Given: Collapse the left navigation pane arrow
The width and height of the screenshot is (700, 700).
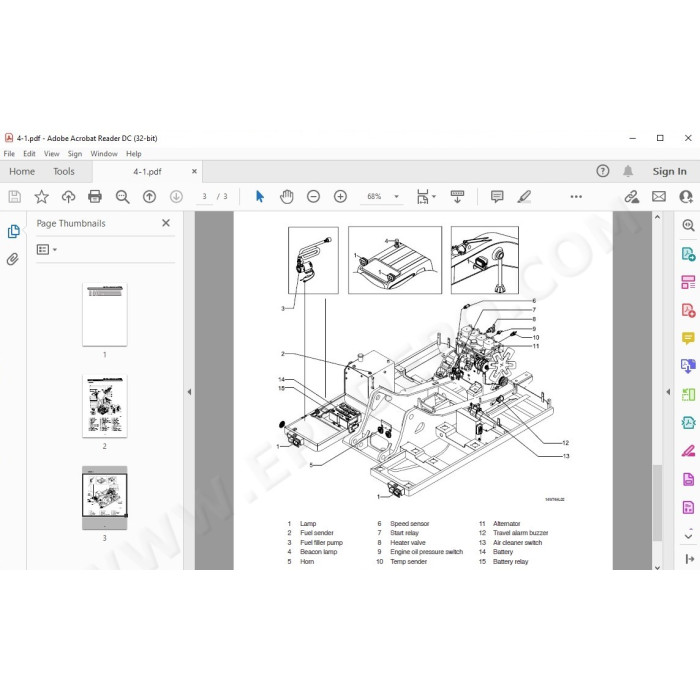Looking at the screenshot, I should tap(189, 392).
